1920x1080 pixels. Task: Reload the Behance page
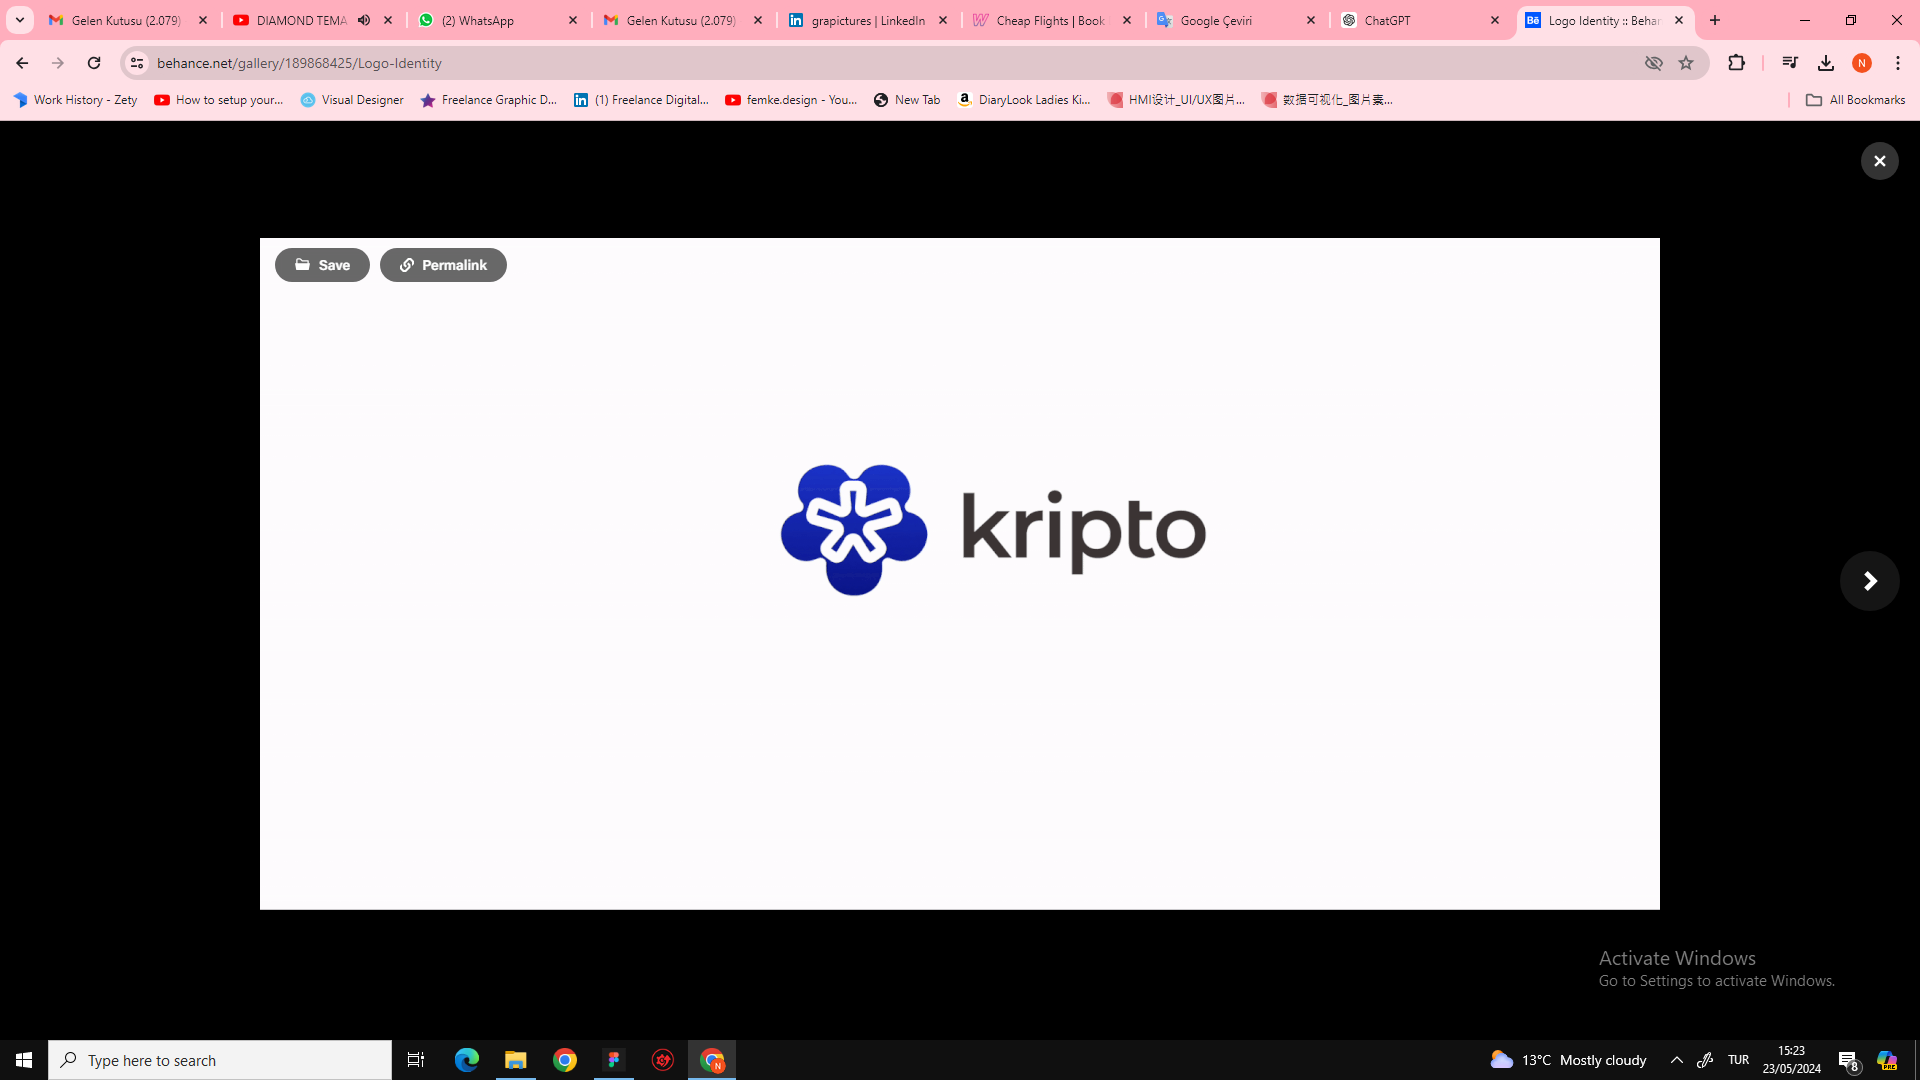(x=94, y=63)
